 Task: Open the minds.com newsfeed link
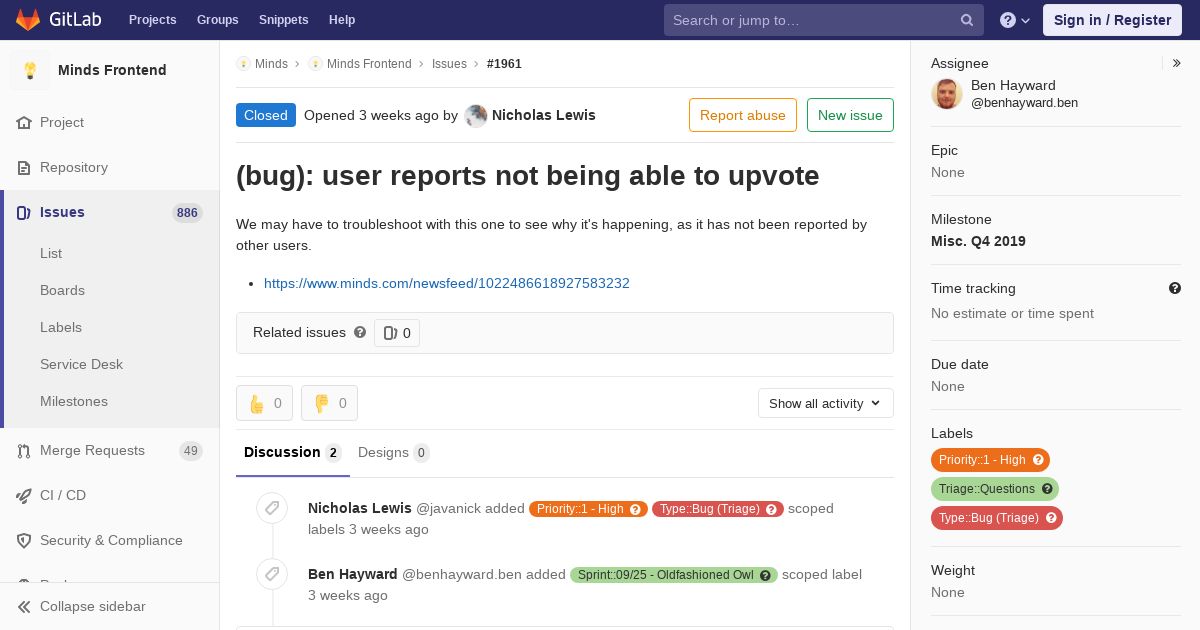[x=447, y=283]
